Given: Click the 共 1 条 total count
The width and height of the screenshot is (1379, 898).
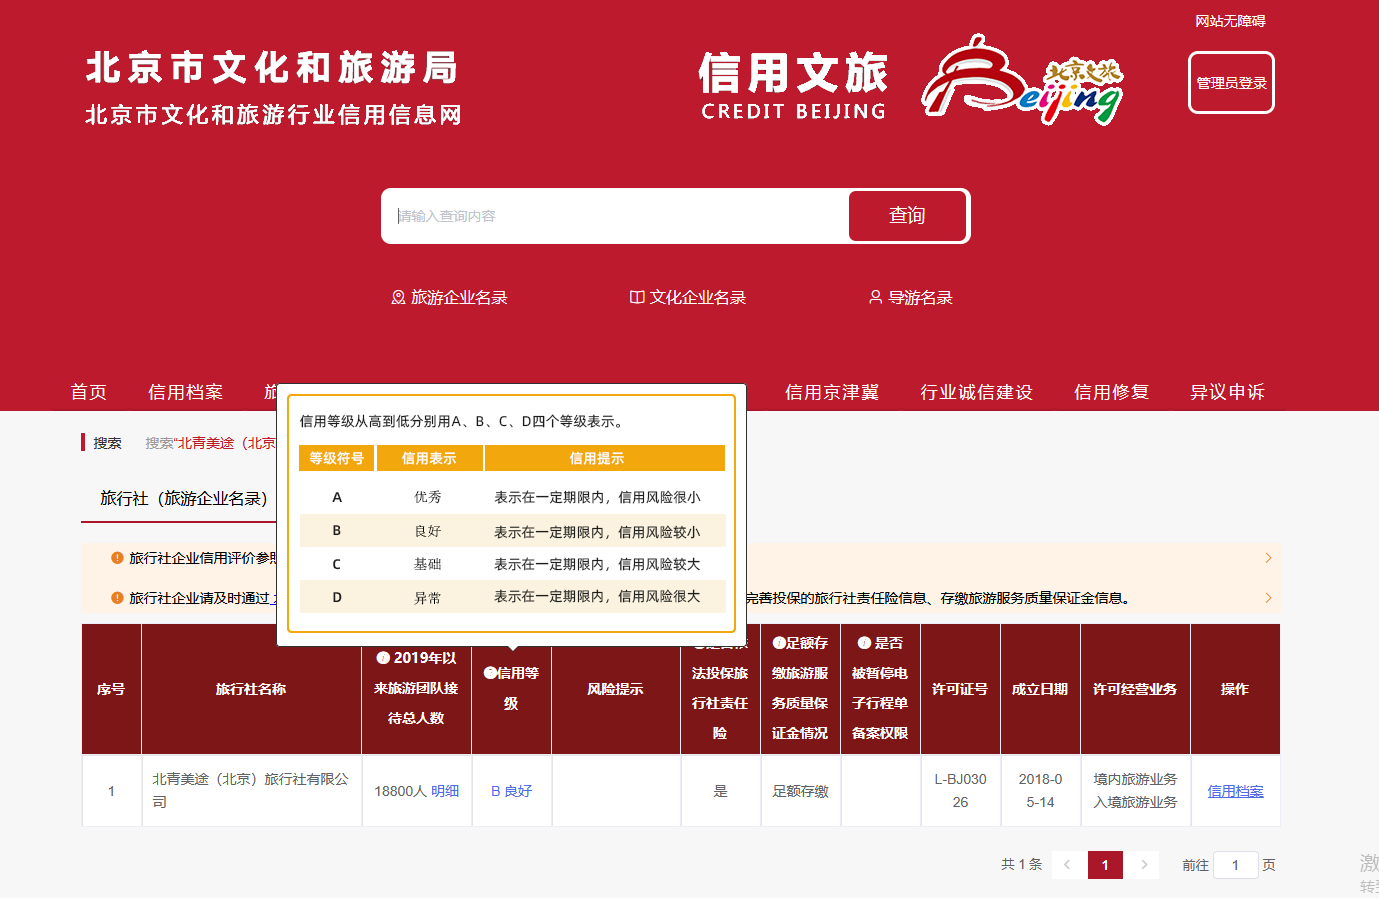Looking at the screenshot, I should tap(1022, 865).
